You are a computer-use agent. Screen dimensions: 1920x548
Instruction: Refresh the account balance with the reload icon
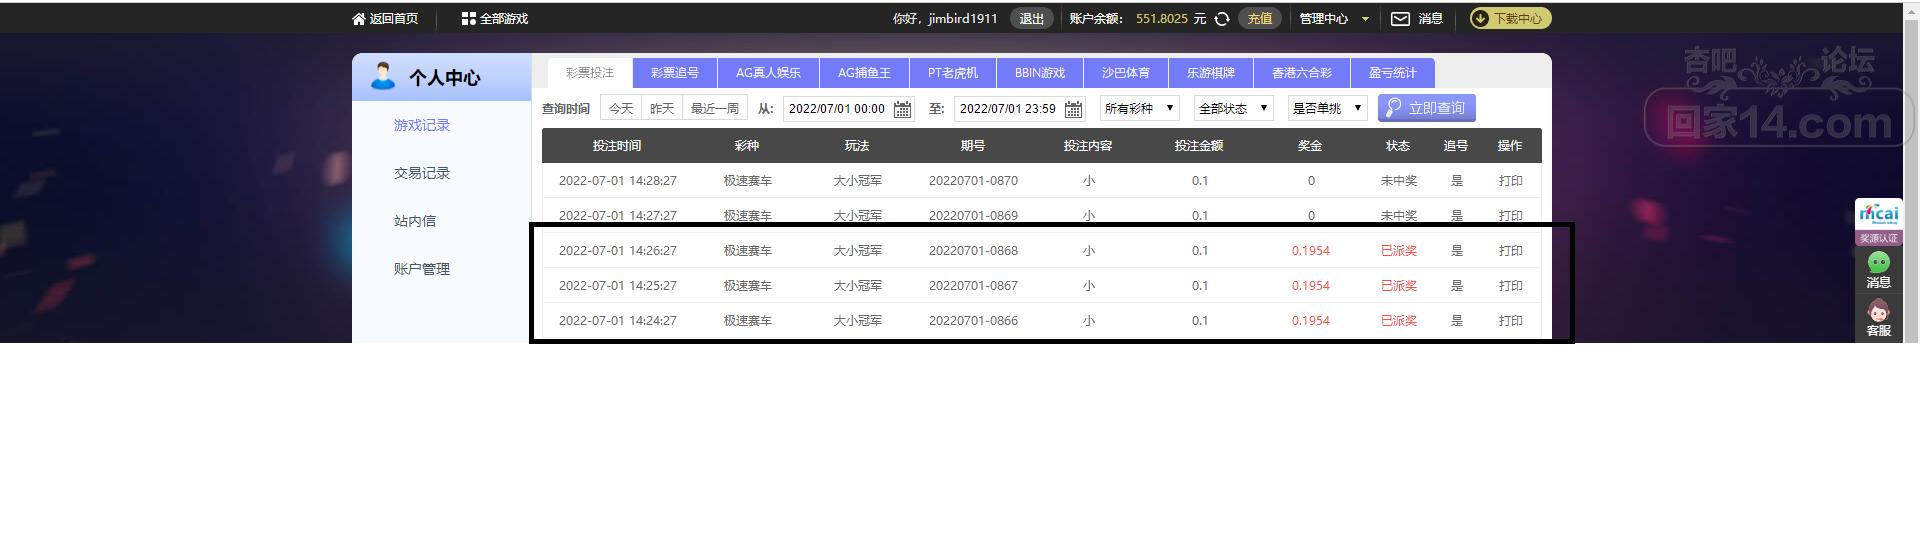coord(1221,19)
